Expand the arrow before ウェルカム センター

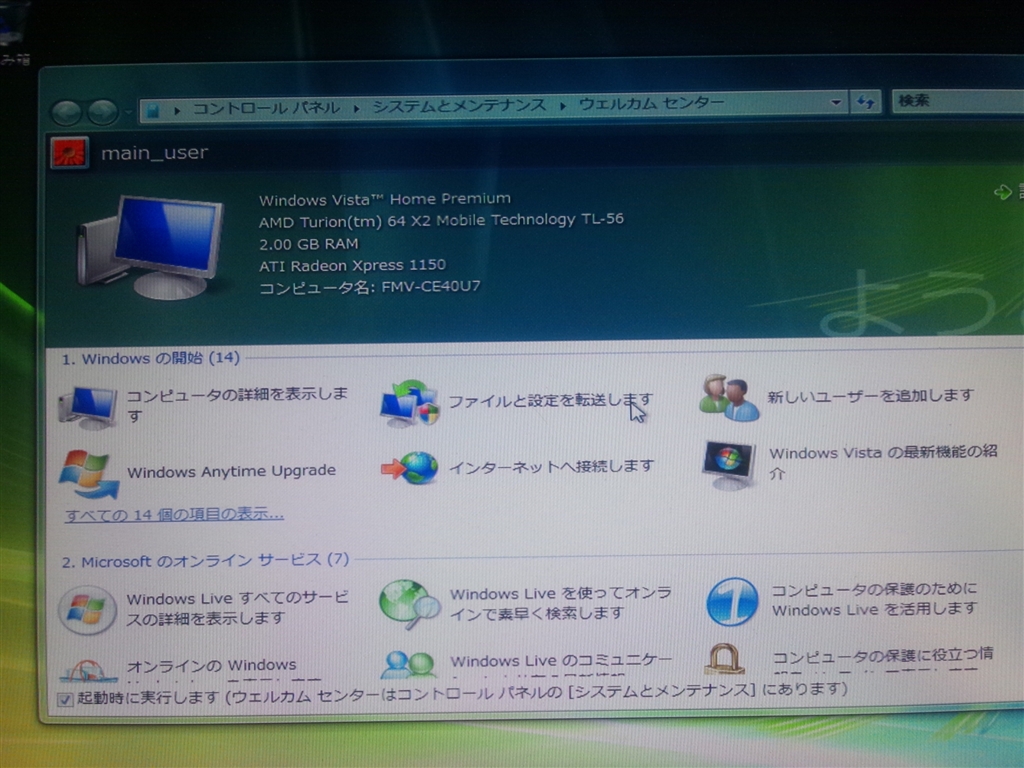point(562,105)
